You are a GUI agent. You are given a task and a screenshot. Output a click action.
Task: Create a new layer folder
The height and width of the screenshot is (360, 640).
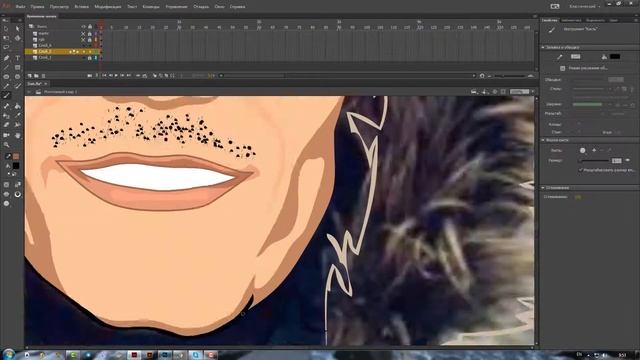pos(36,76)
